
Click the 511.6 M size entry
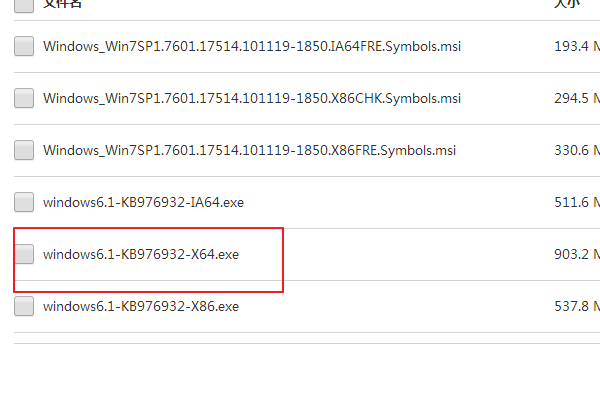(576, 202)
